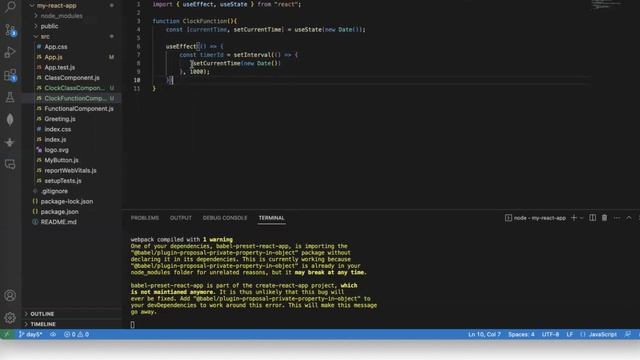This screenshot has height=360, width=640.
Task: Click line number 10 in the gutter
Action: pos(137,80)
